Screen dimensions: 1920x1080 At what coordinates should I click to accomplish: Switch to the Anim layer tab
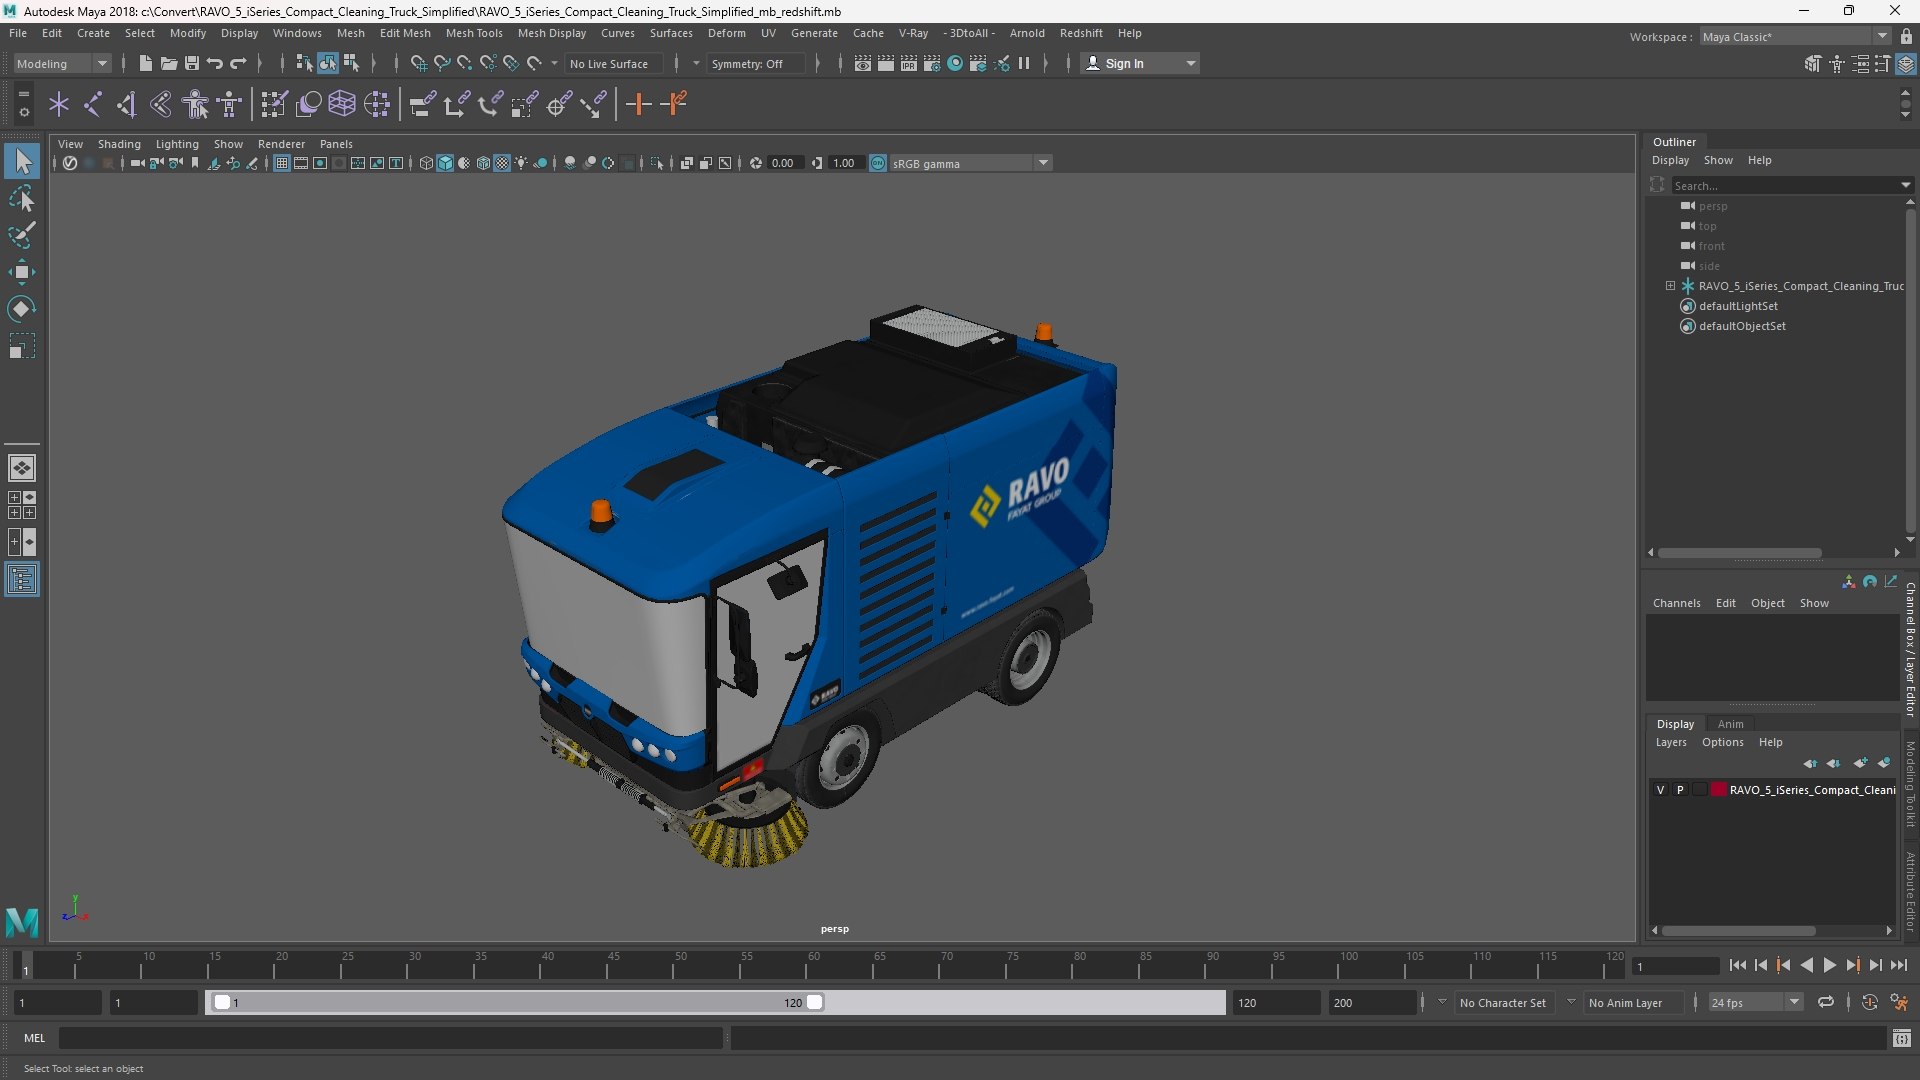point(1730,724)
